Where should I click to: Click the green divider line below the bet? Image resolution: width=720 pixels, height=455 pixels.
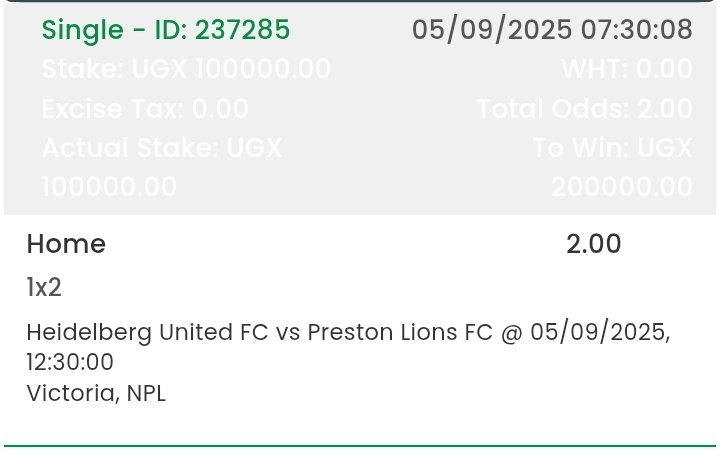360,446
